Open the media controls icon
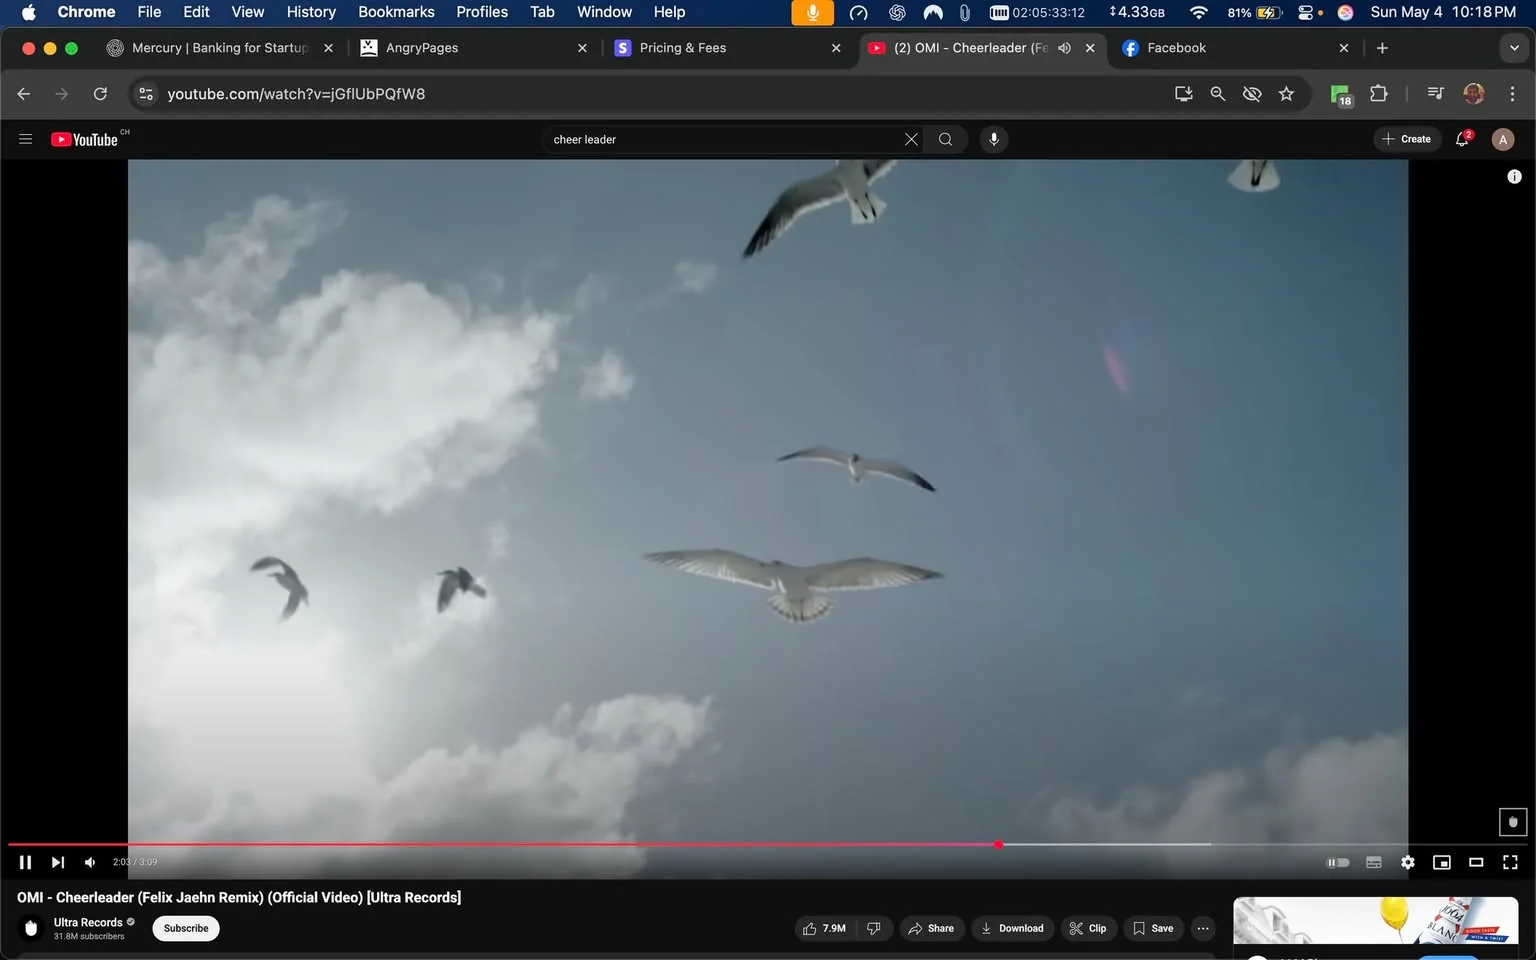 (x=1436, y=94)
